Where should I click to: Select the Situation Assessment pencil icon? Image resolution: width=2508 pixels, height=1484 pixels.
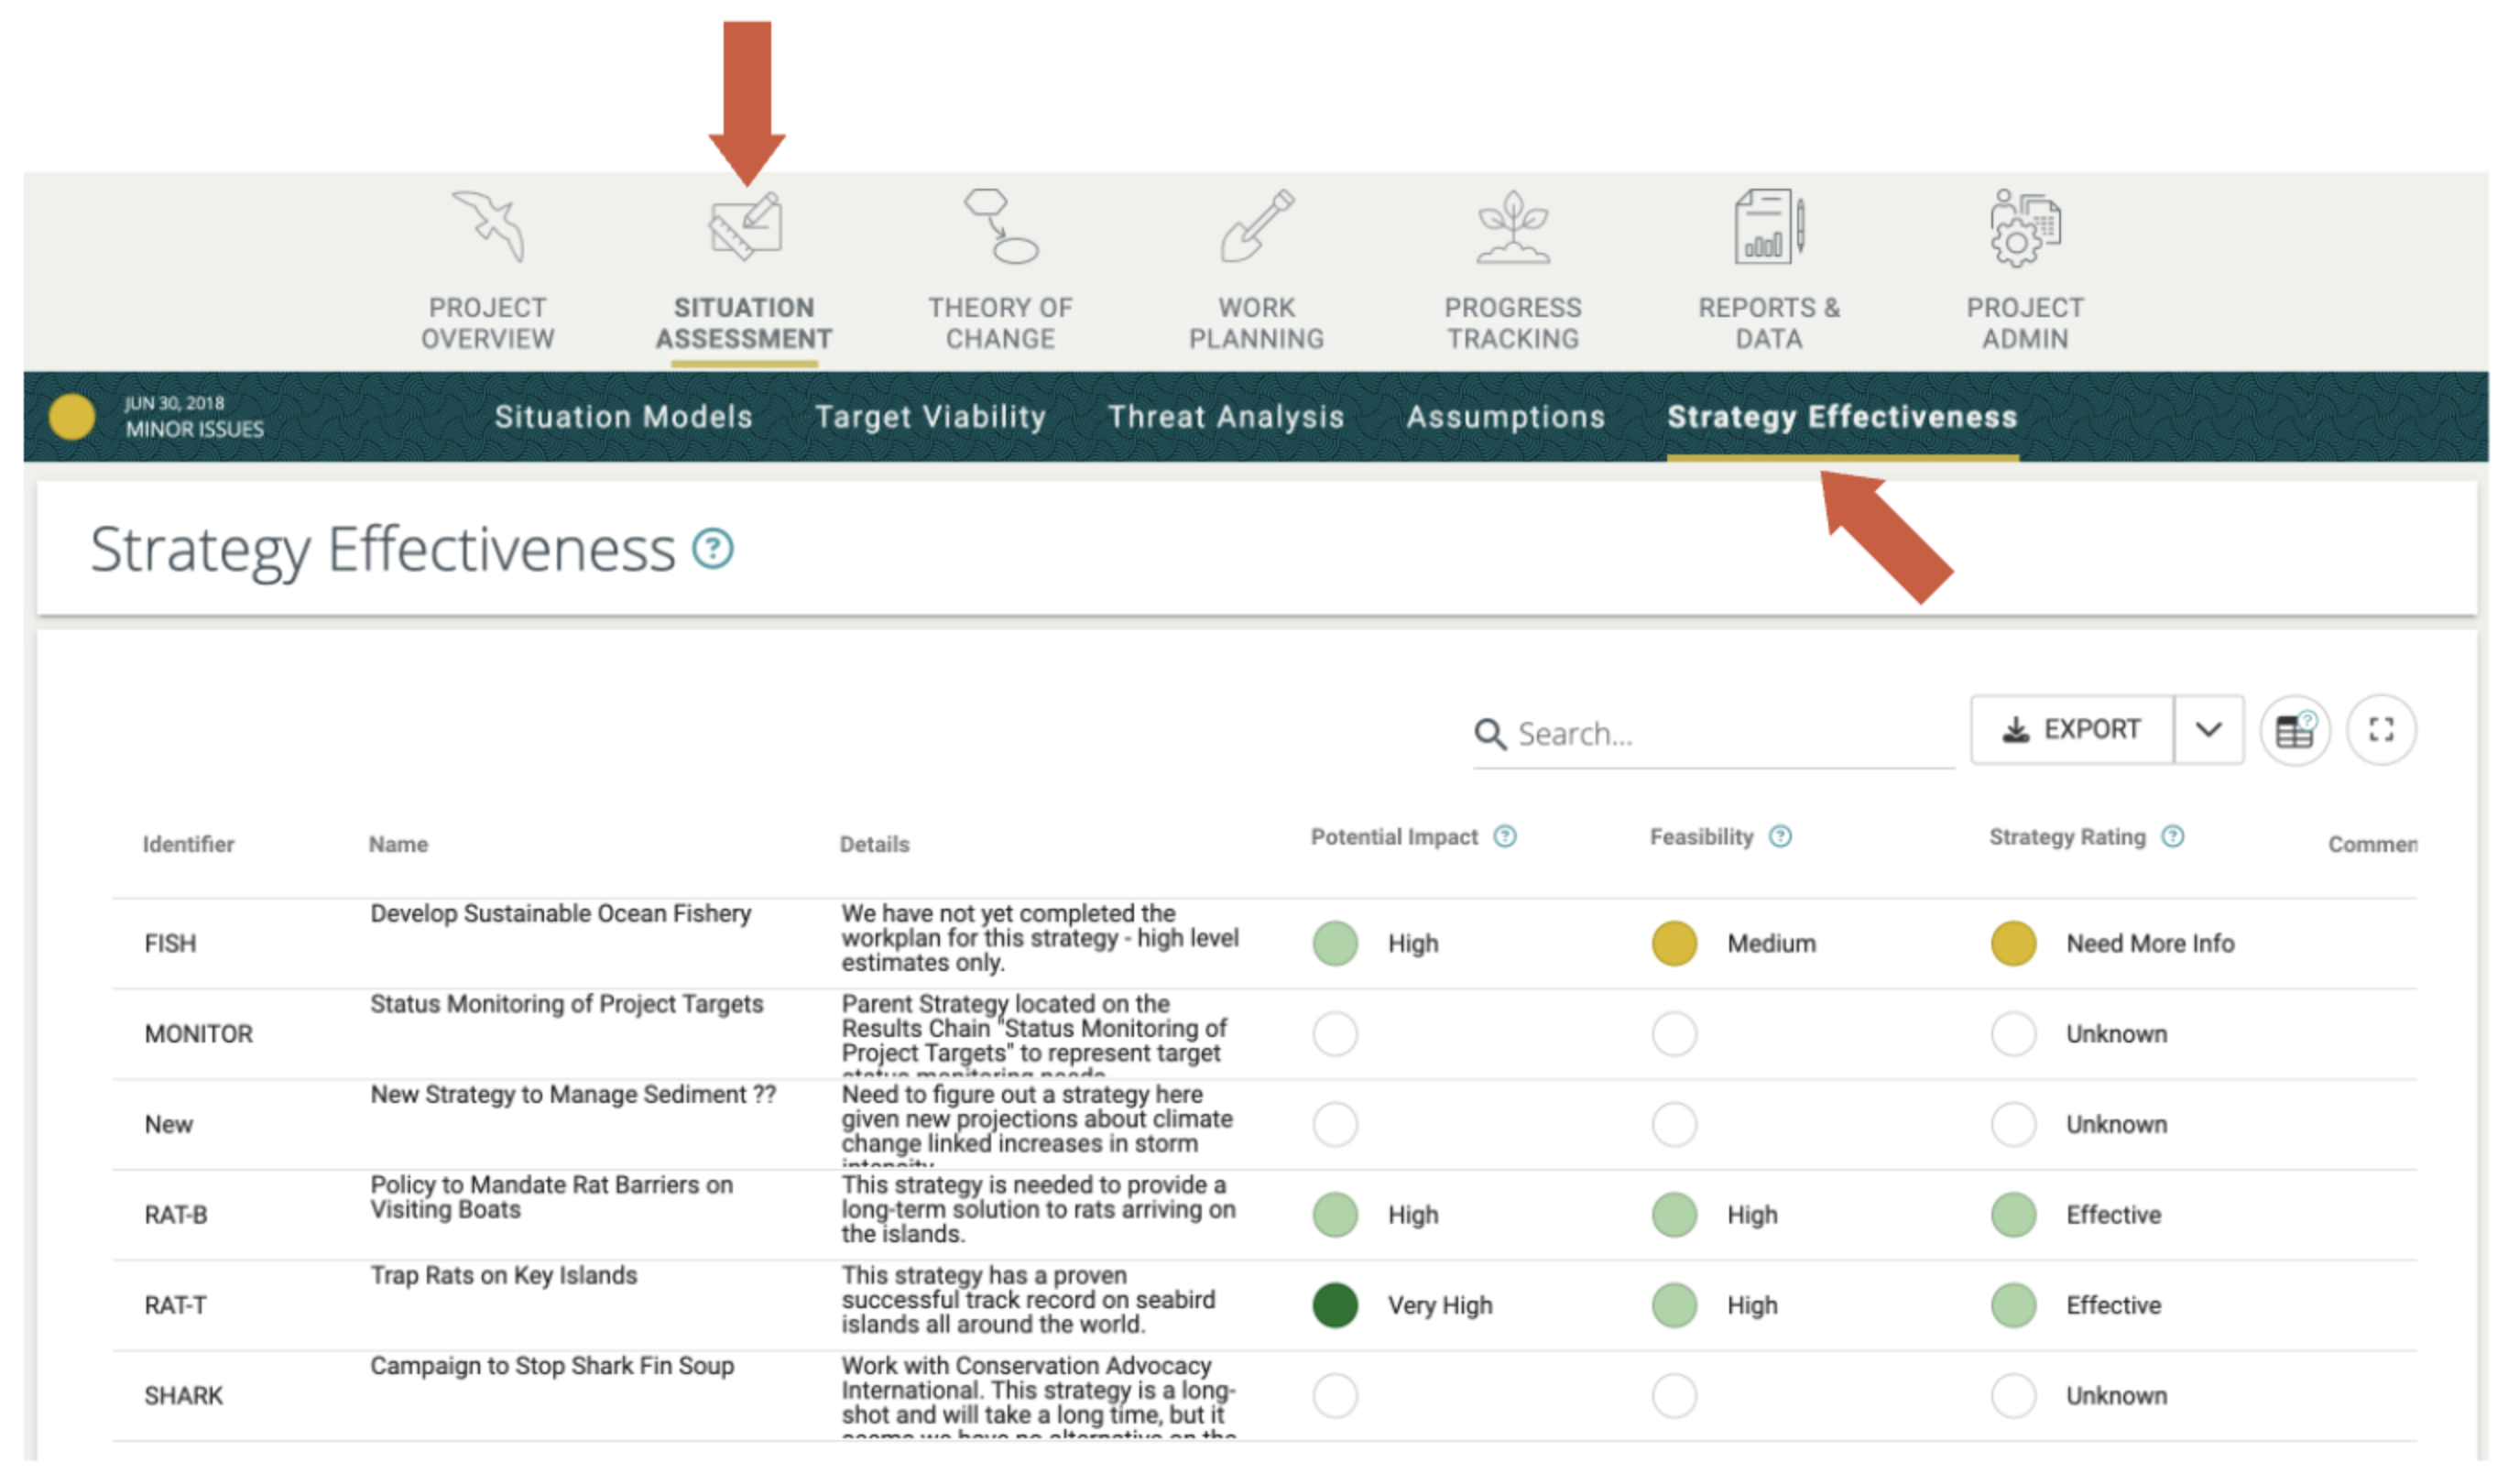pos(744,228)
